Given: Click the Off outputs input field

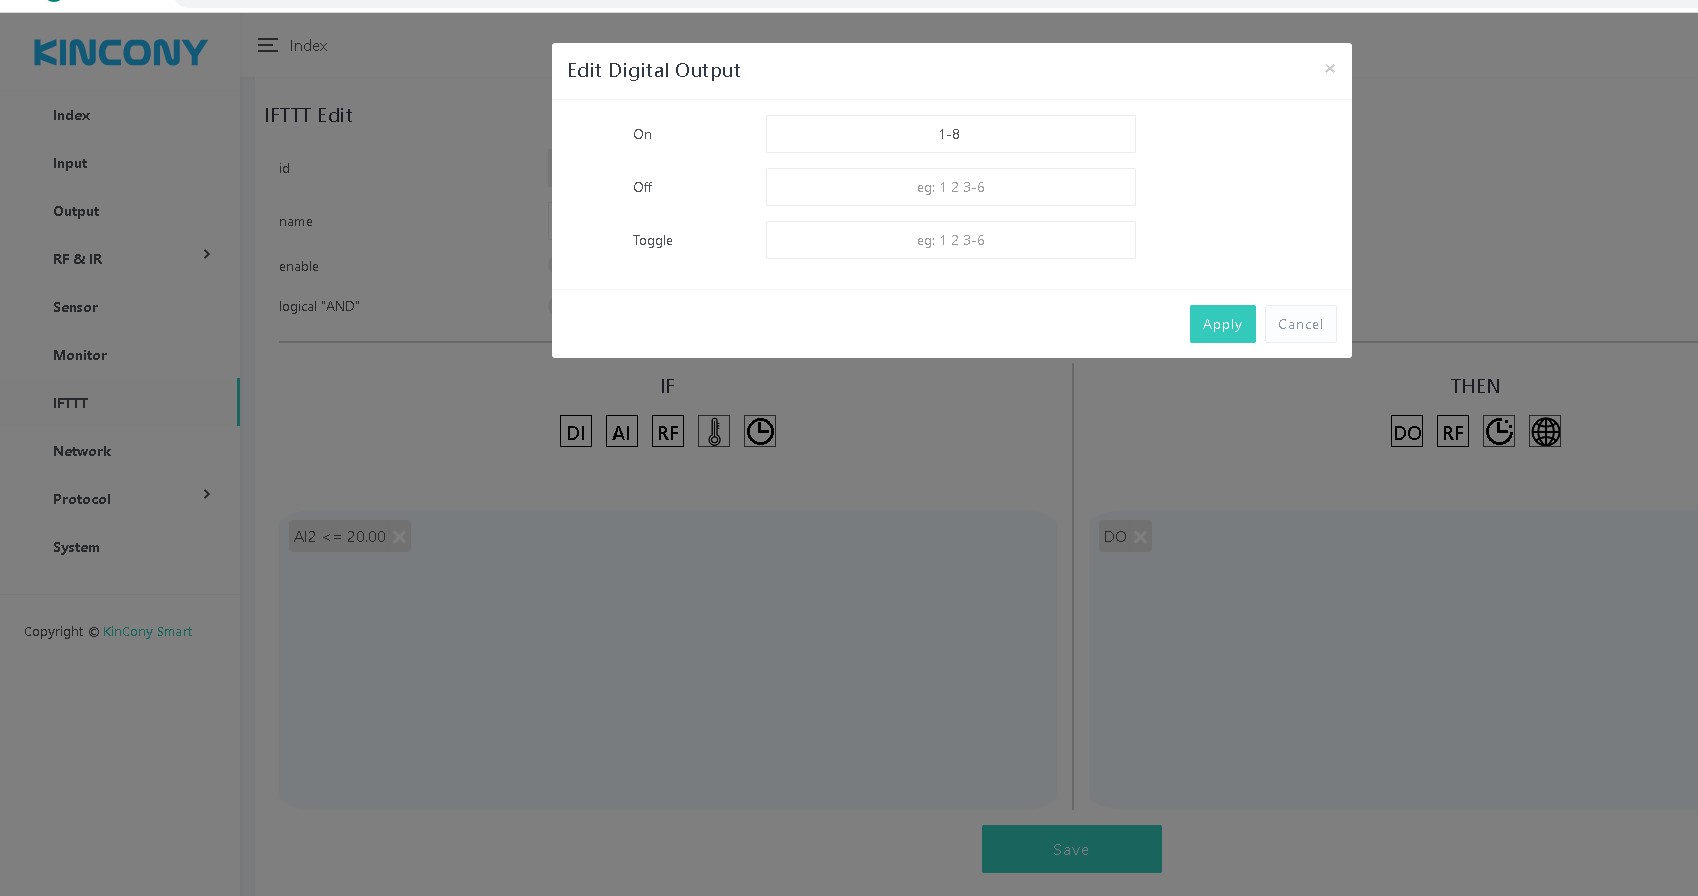Looking at the screenshot, I should [x=950, y=187].
